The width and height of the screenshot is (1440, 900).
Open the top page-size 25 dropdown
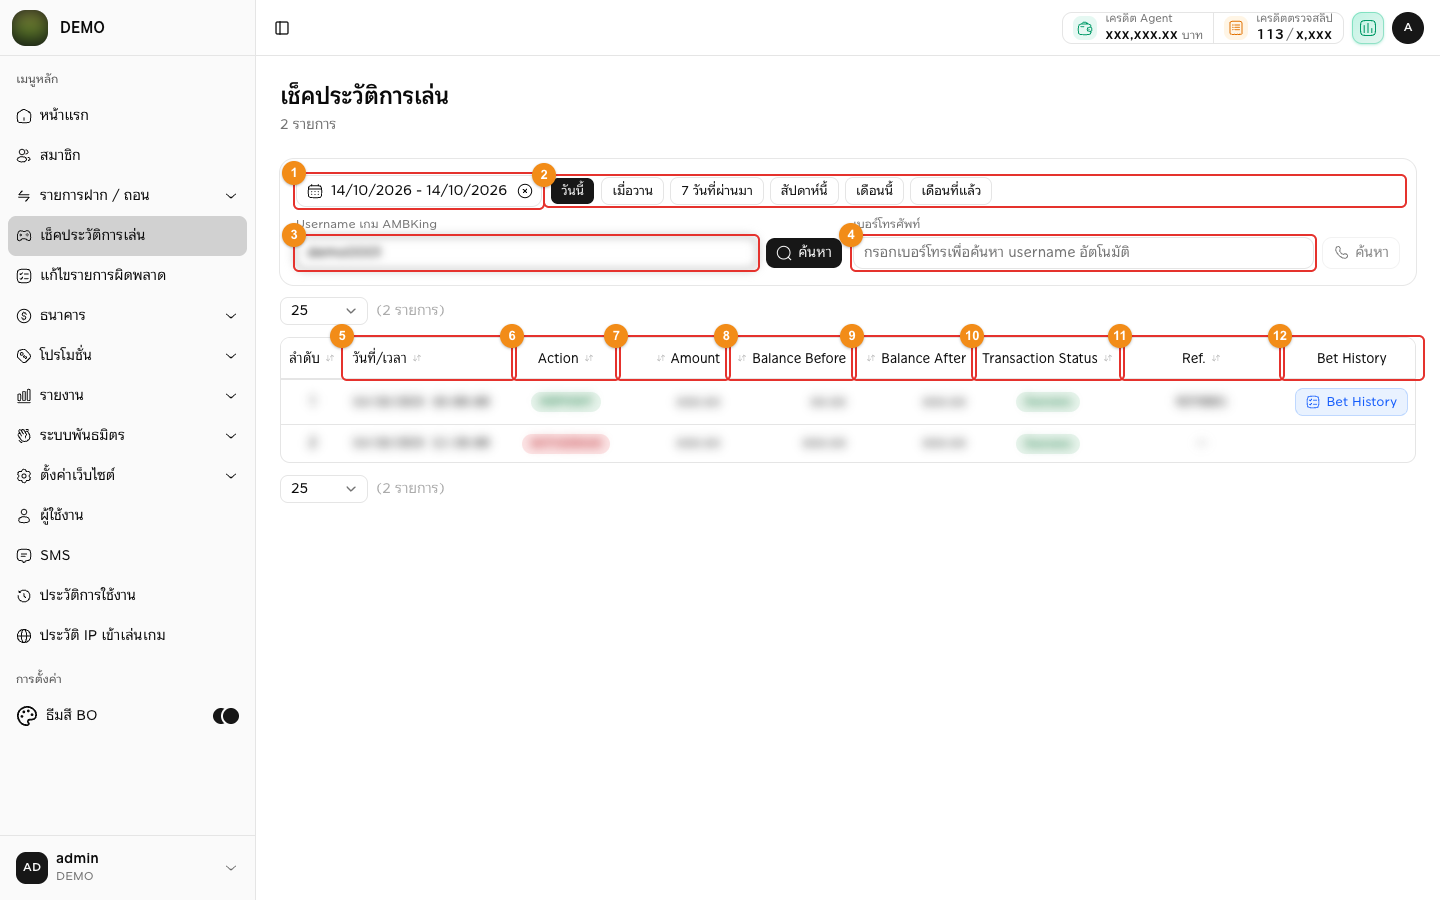pyautogui.click(x=324, y=311)
